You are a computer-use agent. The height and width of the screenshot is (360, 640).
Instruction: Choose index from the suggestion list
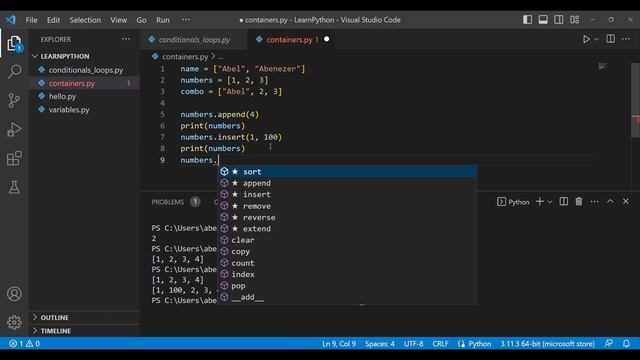pyautogui.click(x=348, y=275)
